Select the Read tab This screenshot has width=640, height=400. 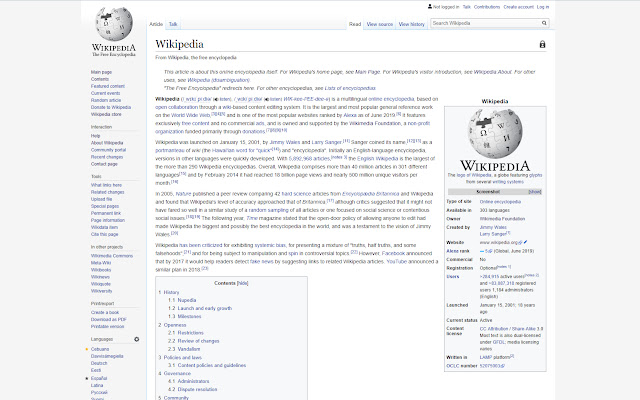pyautogui.click(x=355, y=24)
